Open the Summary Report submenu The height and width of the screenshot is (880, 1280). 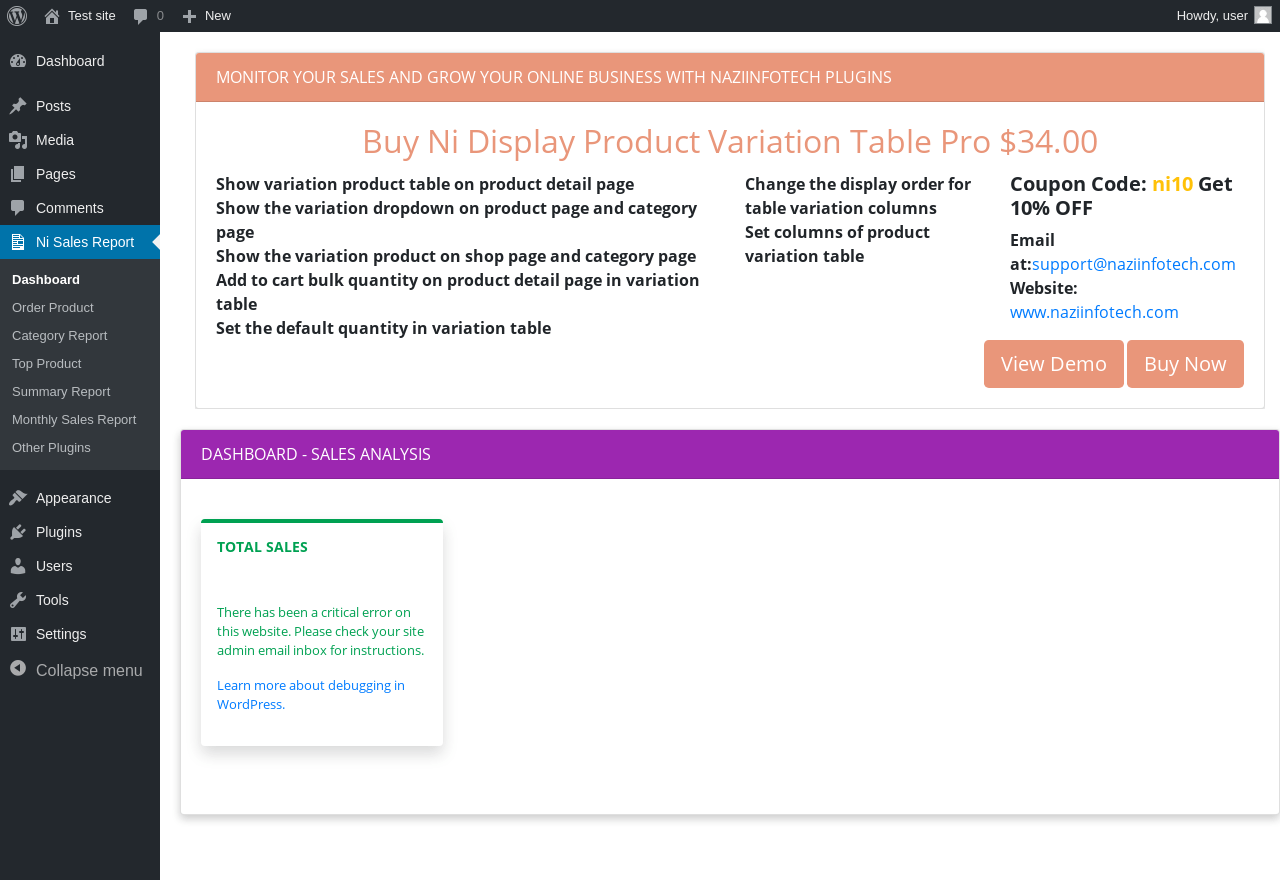(80, 391)
